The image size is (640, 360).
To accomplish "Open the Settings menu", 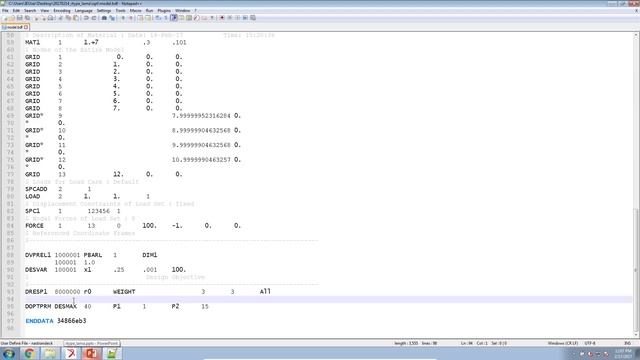I will click(x=104, y=11).
